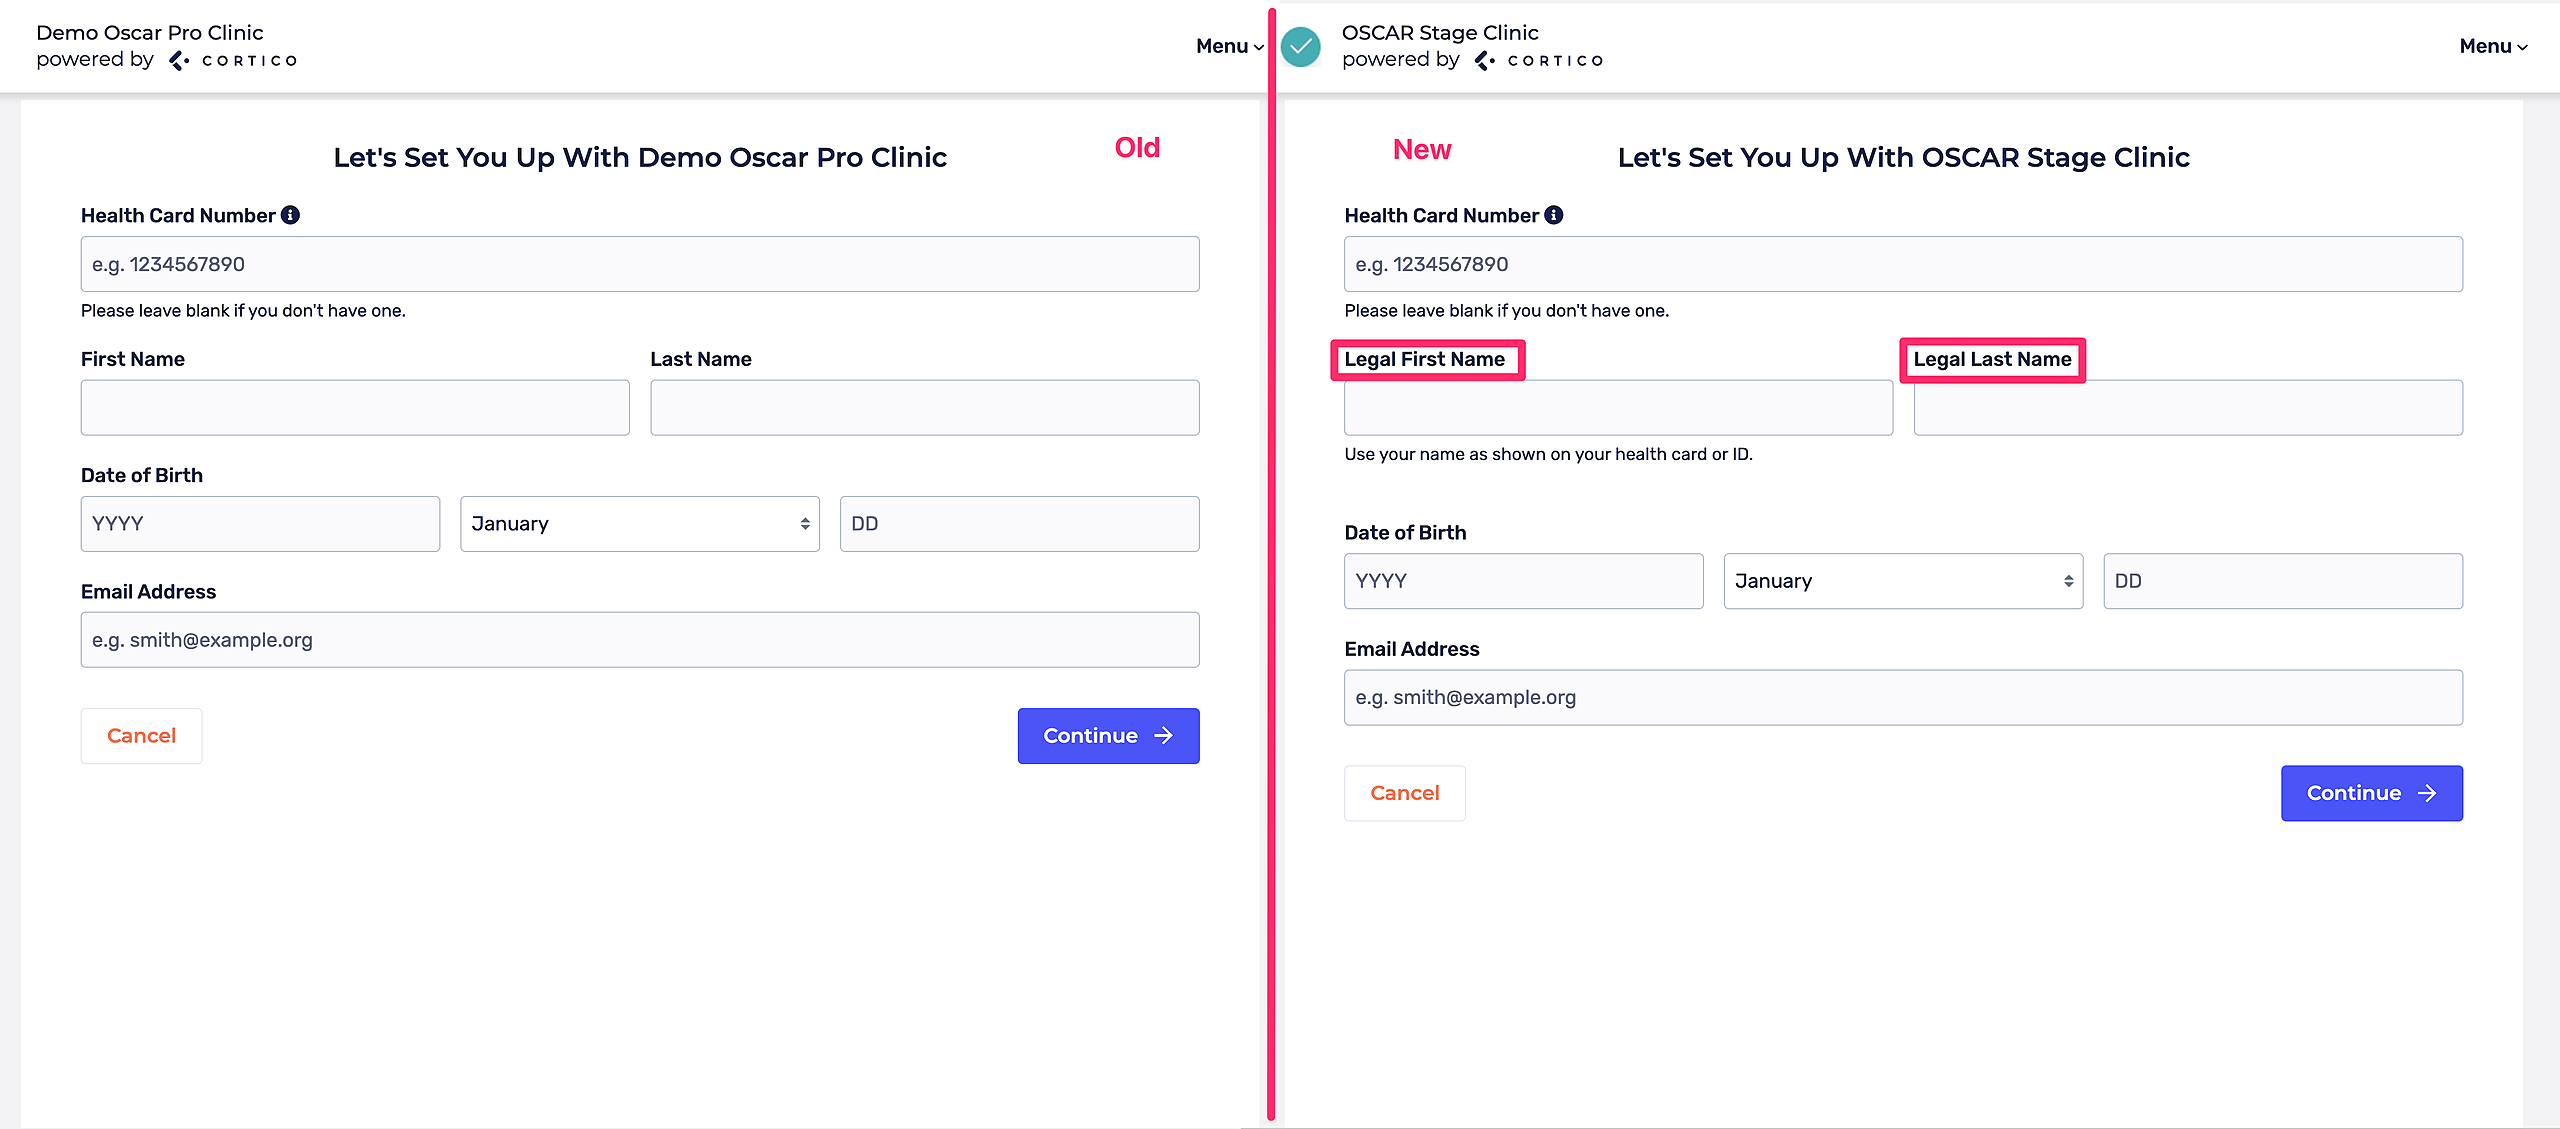Click the teal checkmark icon beside OSCAR Stage Clinic
The width and height of the screenshot is (2560, 1129).
point(1300,47)
